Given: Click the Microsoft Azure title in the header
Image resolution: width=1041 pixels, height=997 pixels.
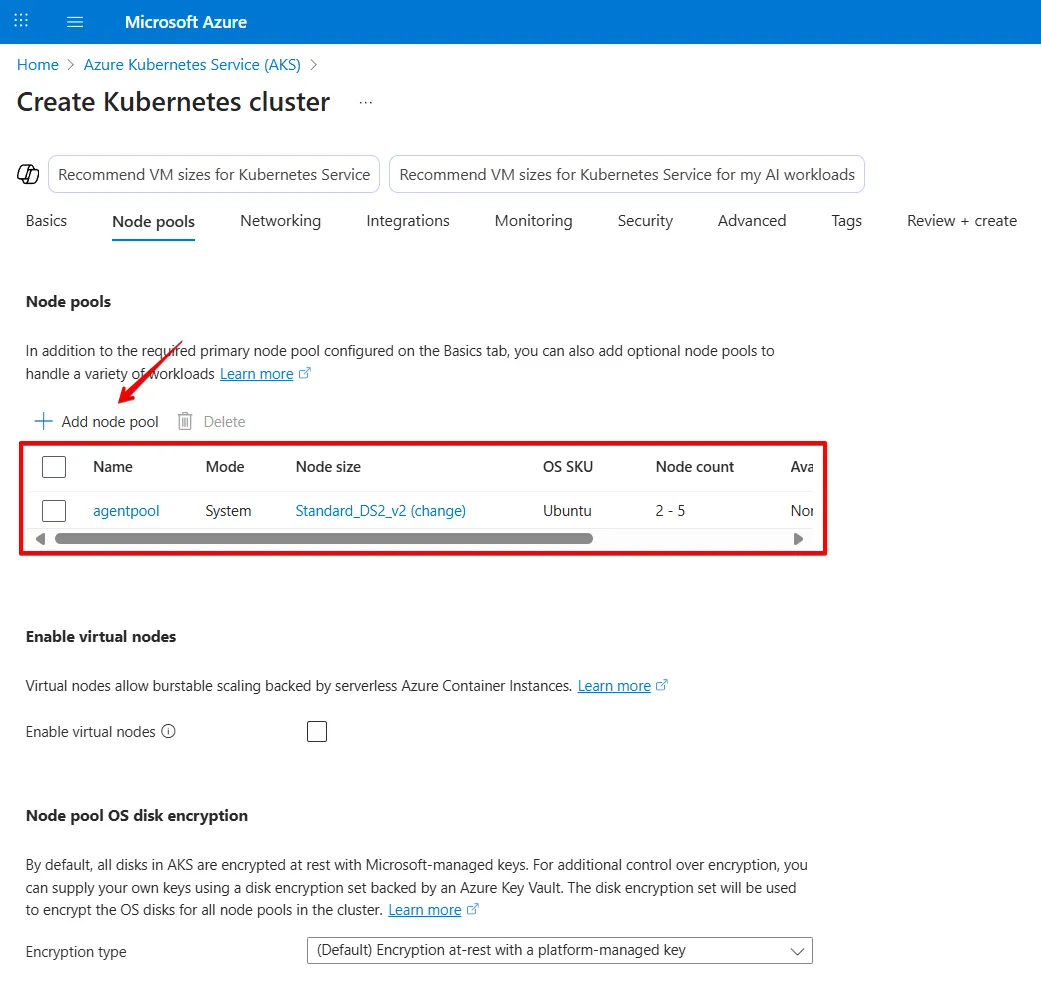Looking at the screenshot, I should pyautogui.click(x=186, y=22).
